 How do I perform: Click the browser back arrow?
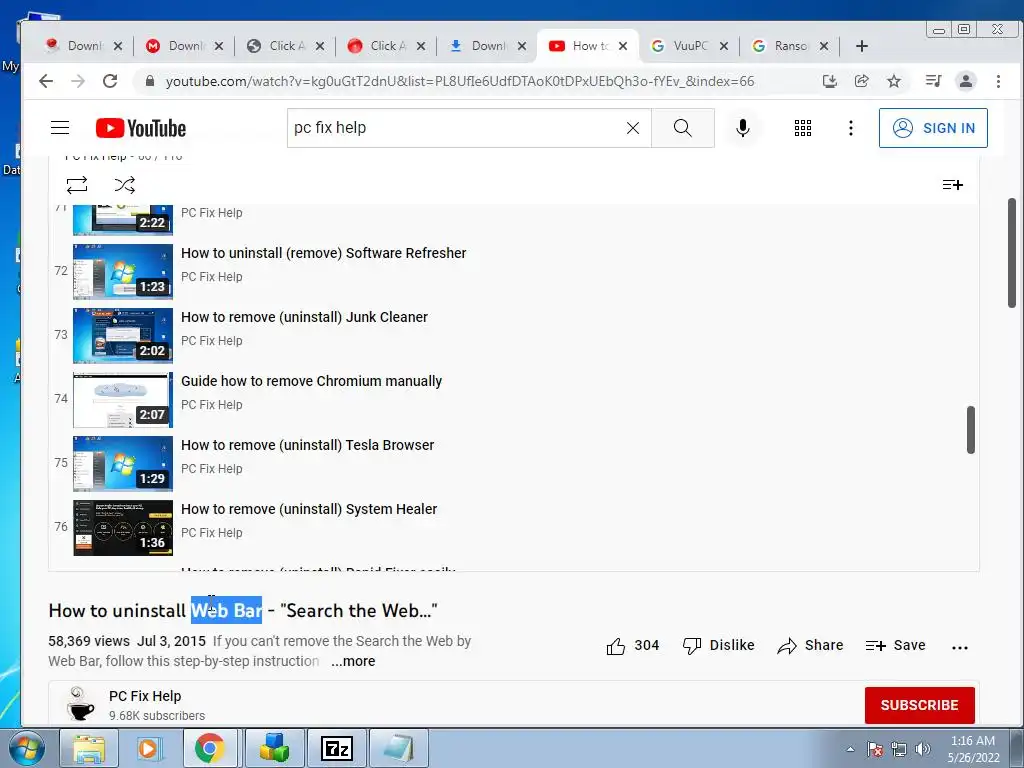pos(46,81)
